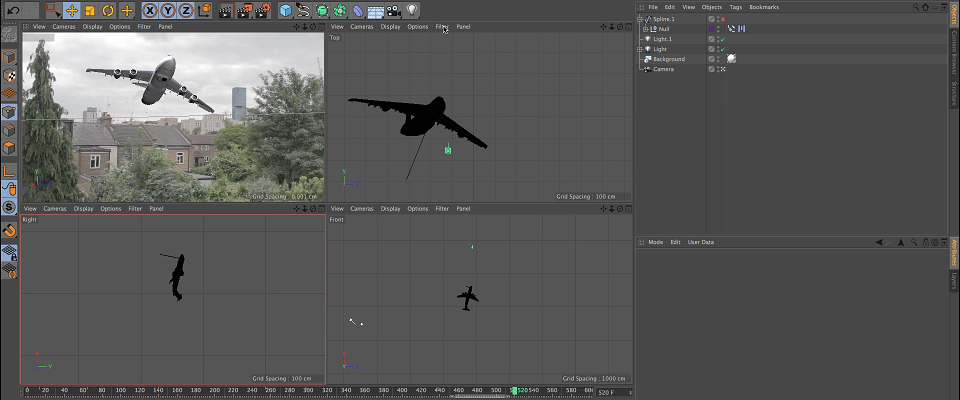Click the Floor environment icon
Image resolution: width=960 pixels, height=400 pixels.
(376, 10)
